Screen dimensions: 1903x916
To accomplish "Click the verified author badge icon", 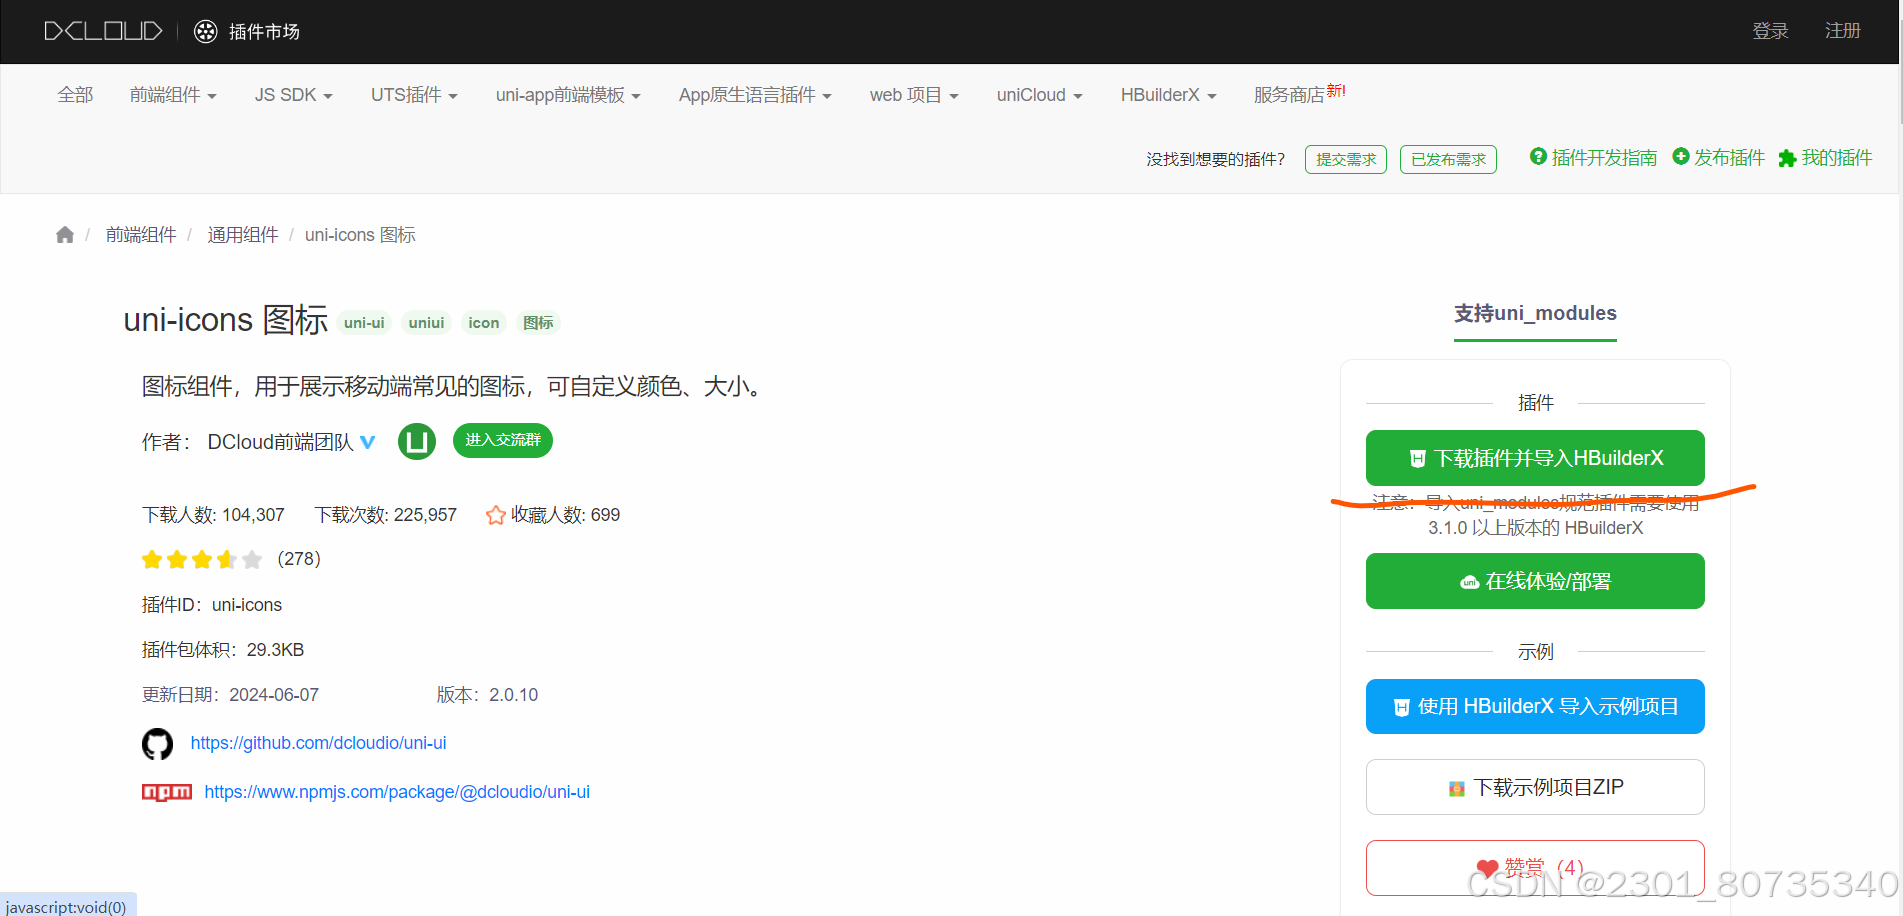I will point(368,442).
